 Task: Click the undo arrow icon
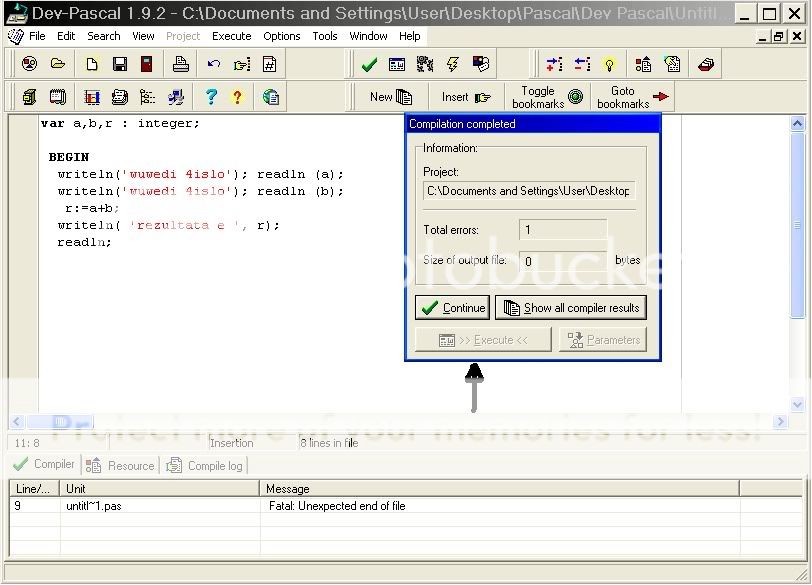[213, 64]
